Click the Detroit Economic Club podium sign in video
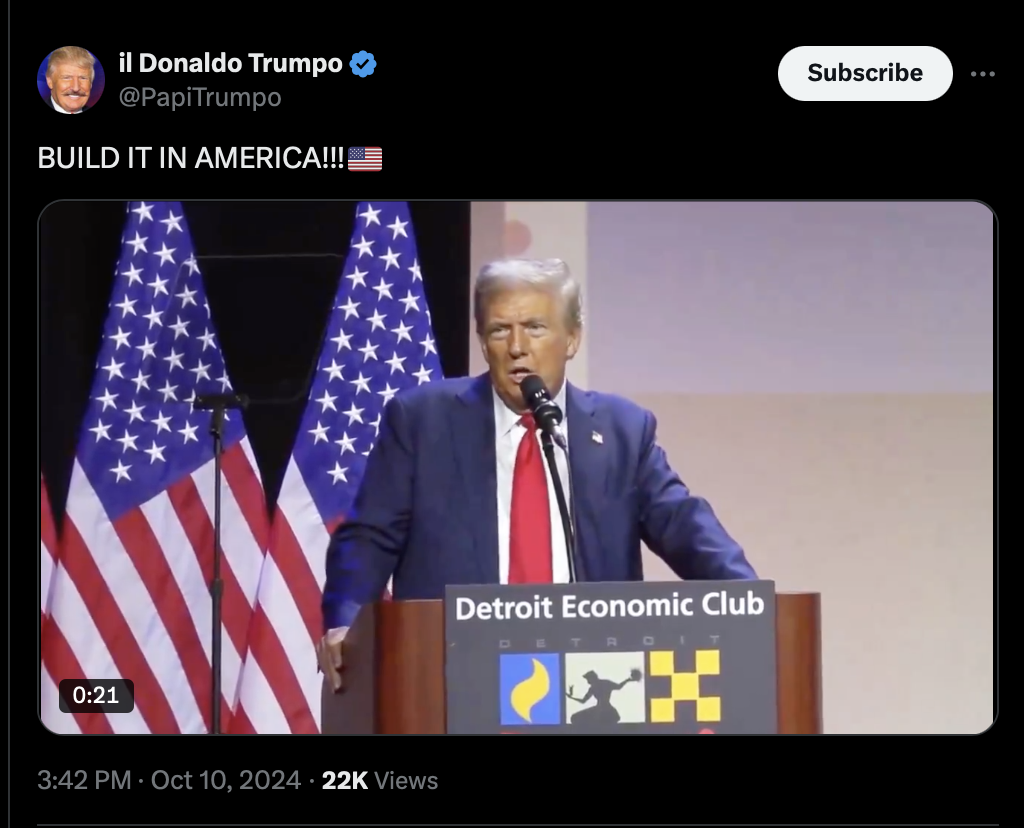The height and width of the screenshot is (828, 1024). pos(610,657)
